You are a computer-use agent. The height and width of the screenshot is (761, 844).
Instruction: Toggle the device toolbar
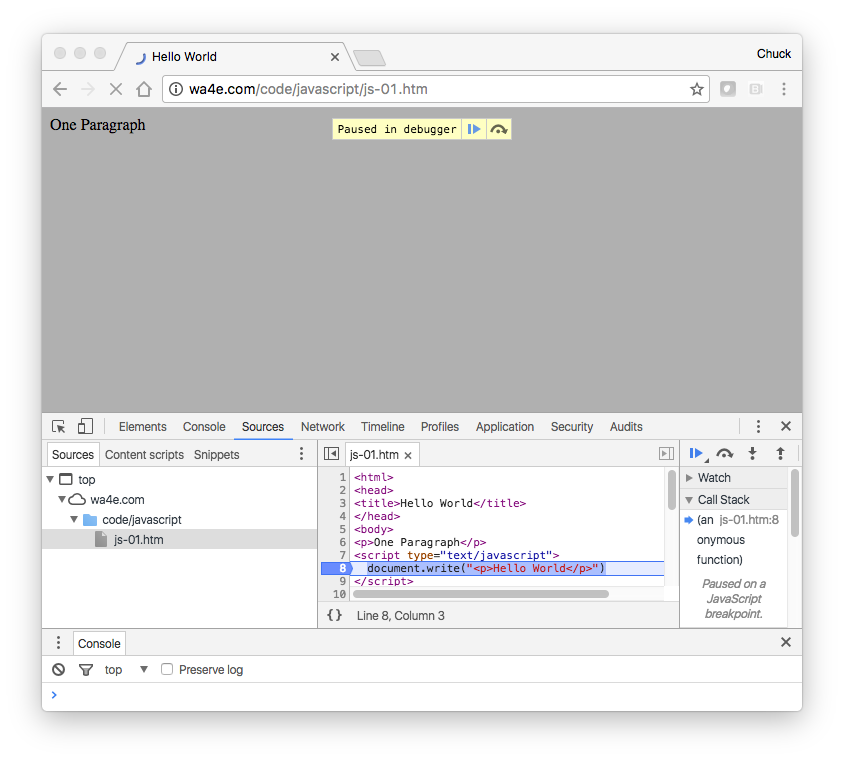[x=85, y=426]
